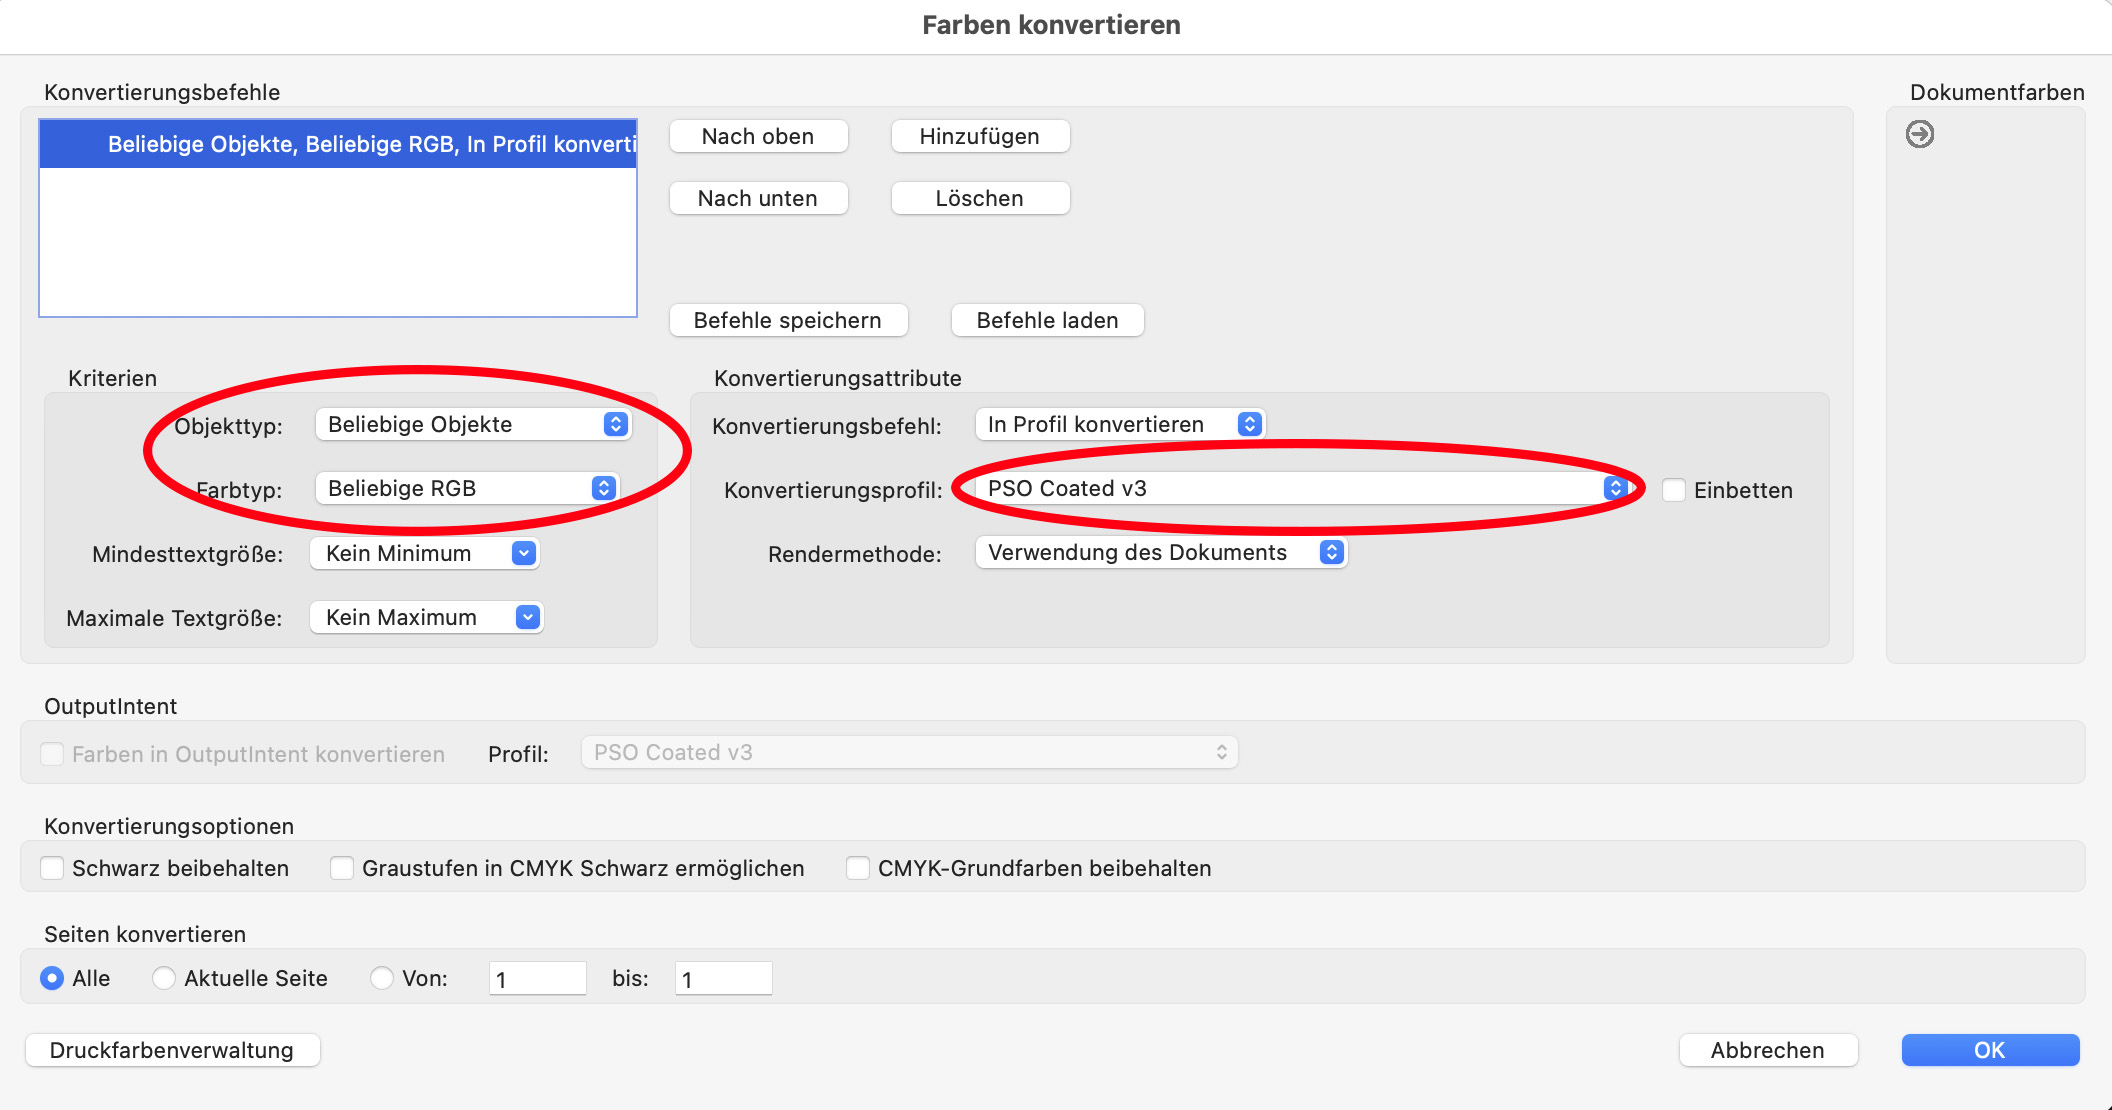The image size is (2112, 1110).
Task: Toggle CMYK-Grundfarben beibehalten checkbox
Action: click(858, 868)
